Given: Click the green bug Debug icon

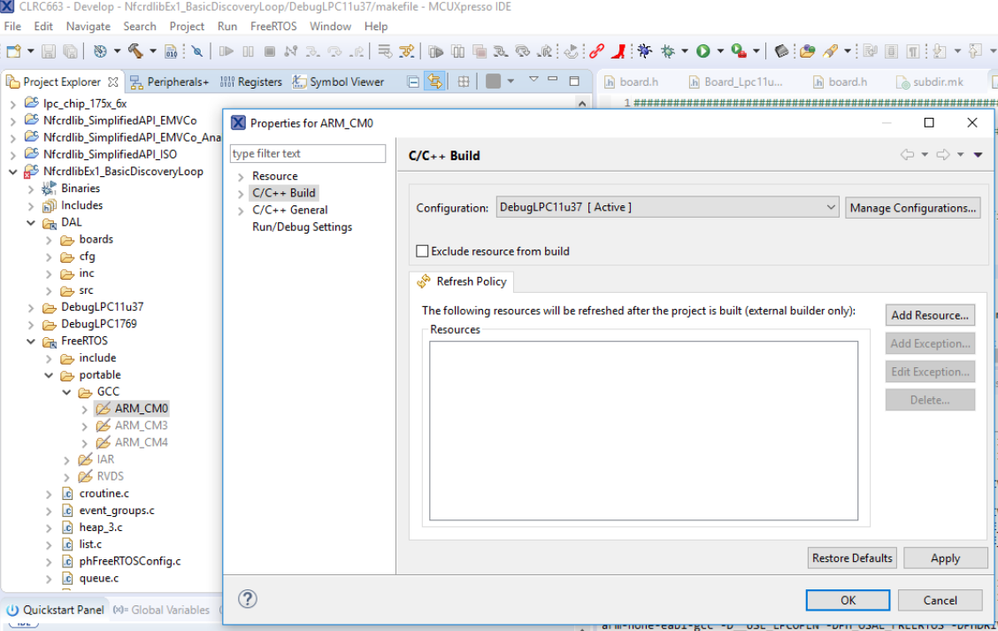Looking at the screenshot, I should pos(668,51).
